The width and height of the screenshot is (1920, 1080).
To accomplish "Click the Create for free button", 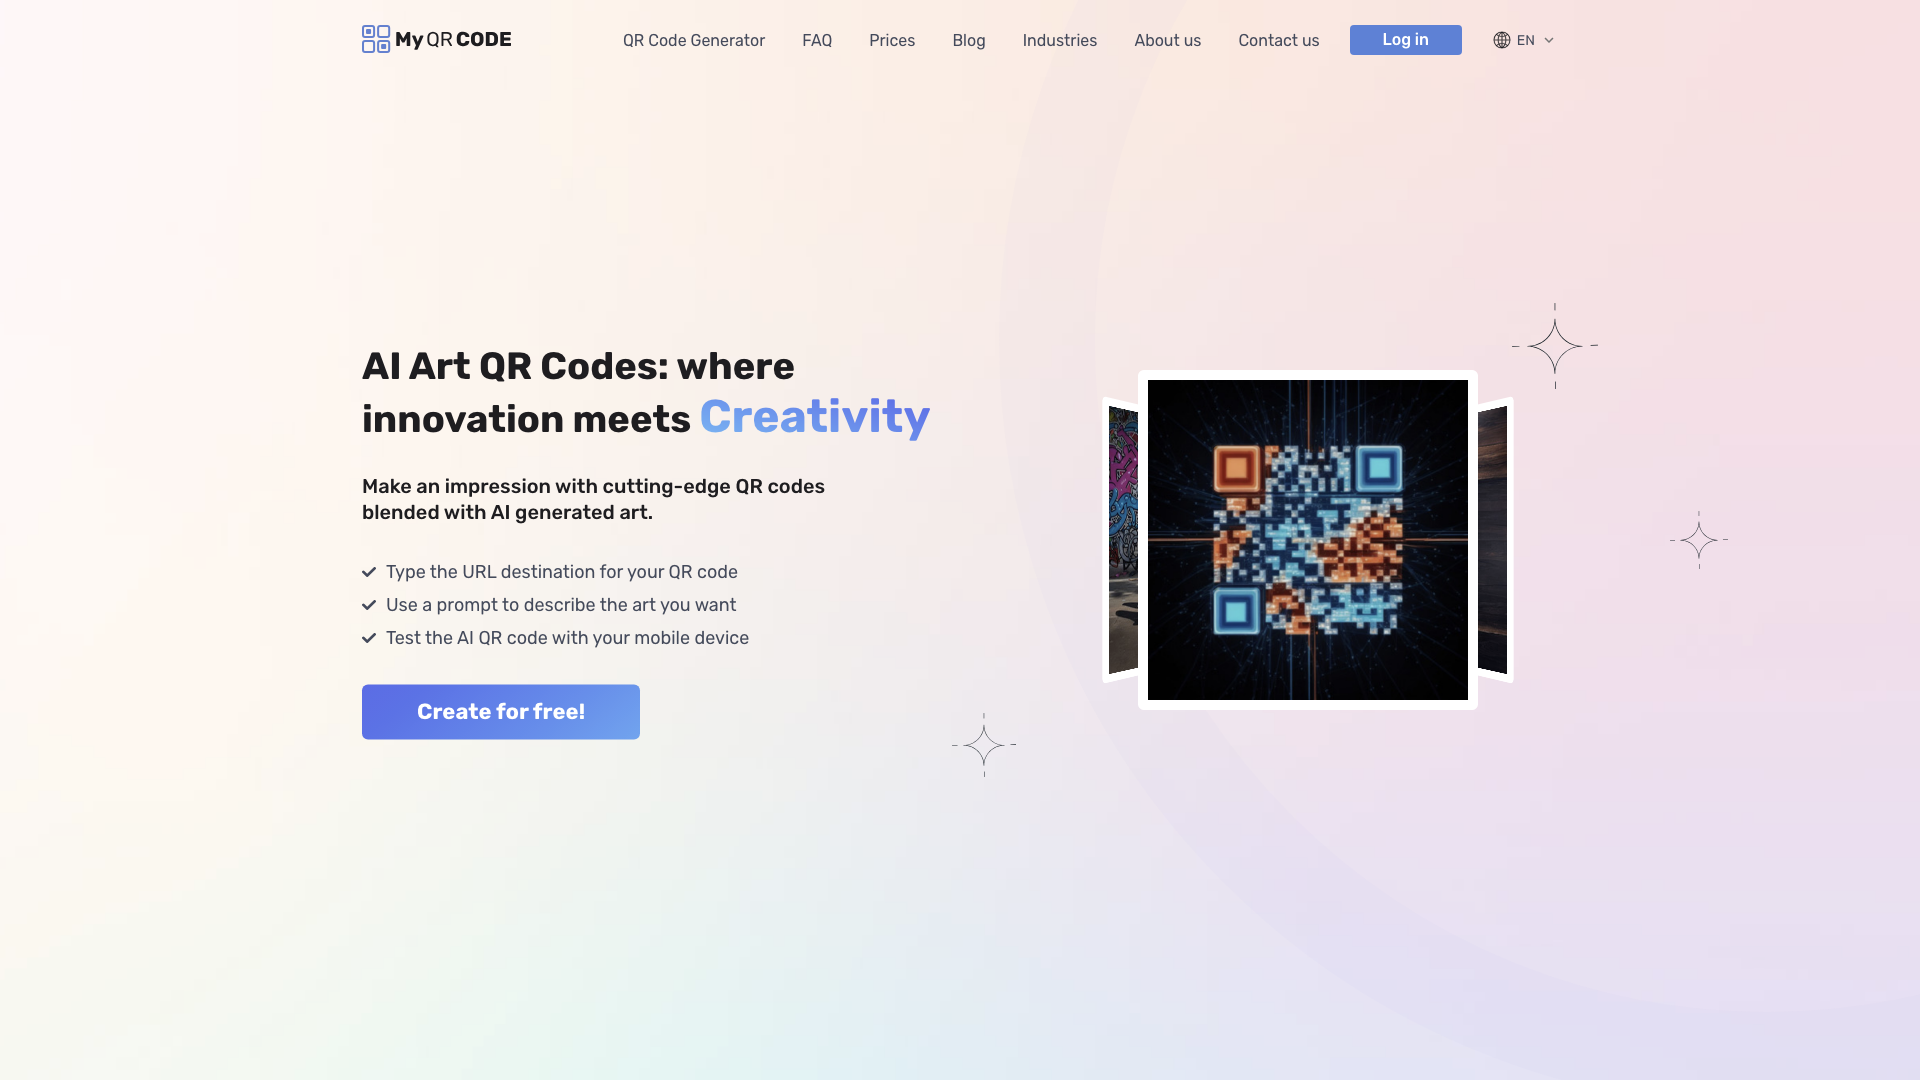I will [501, 711].
